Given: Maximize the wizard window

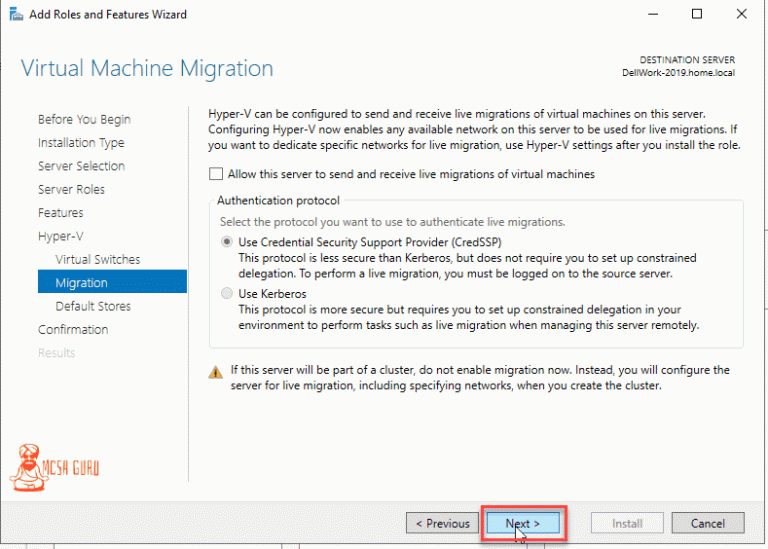Looking at the screenshot, I should 697,14.
